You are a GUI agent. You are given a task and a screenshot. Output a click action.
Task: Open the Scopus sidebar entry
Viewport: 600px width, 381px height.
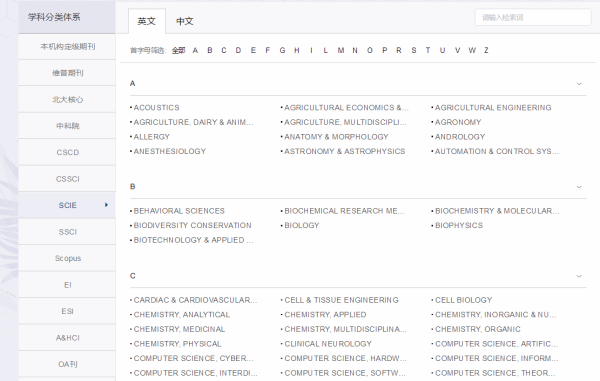pos(67,258)
